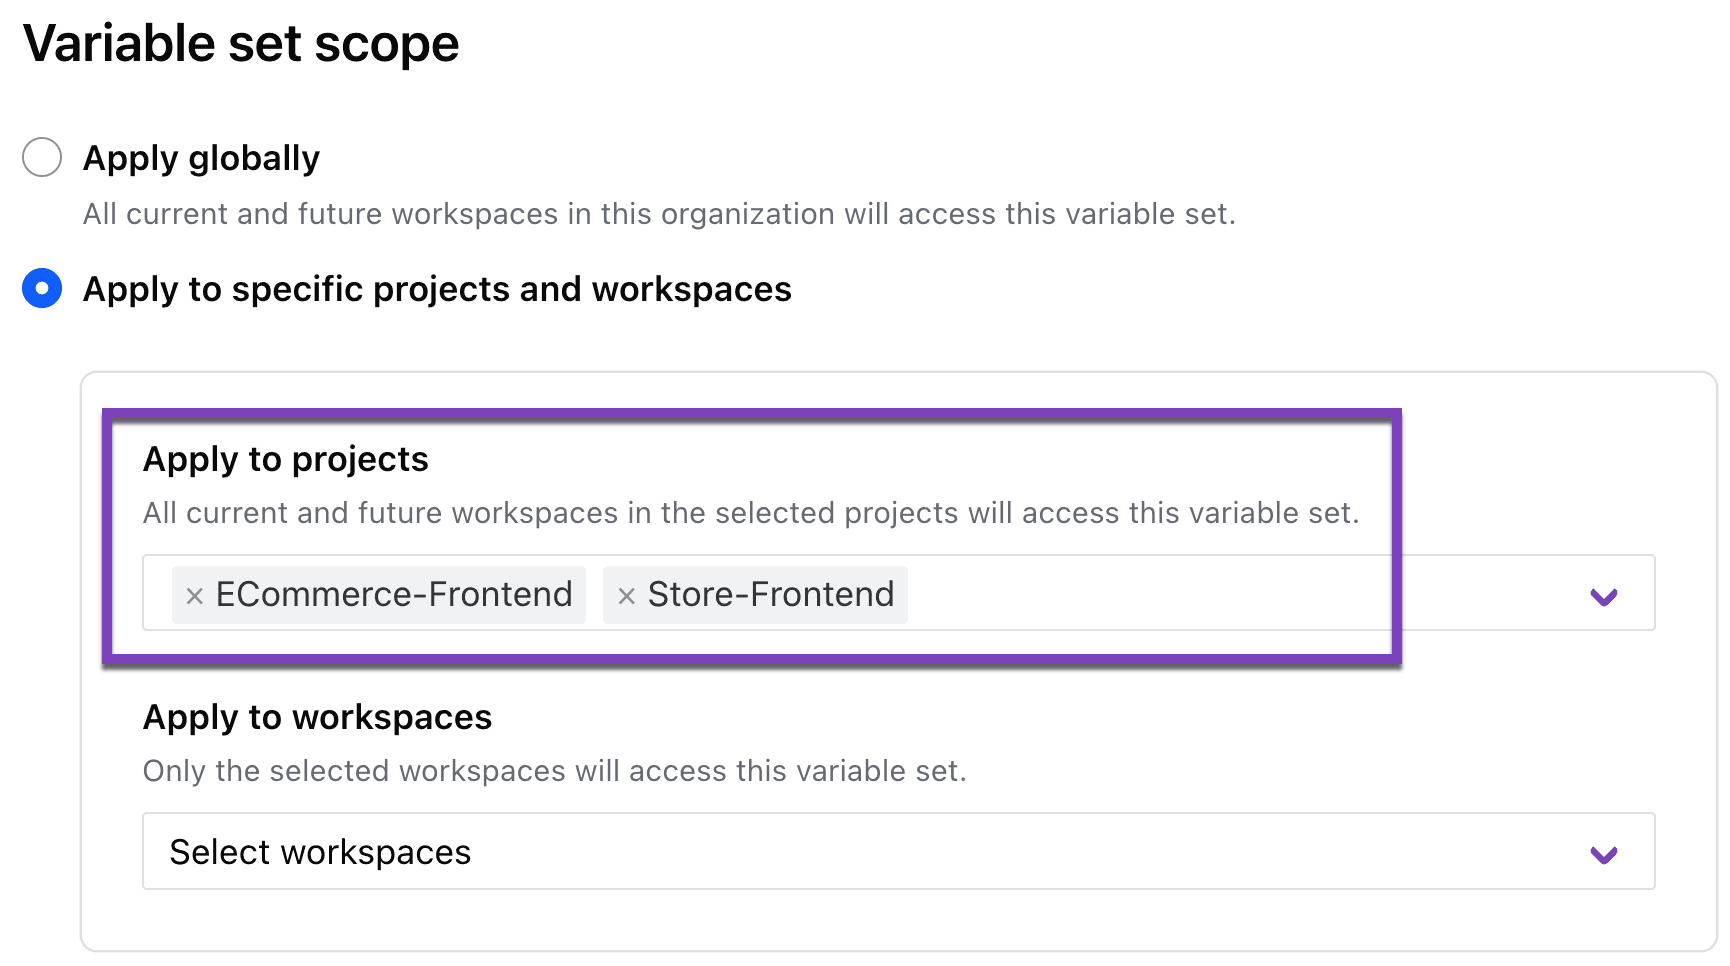Open the workspaces dropdown chevron
The height and width of the screenshot is (966, 1730).
[x=1603, y=854]
